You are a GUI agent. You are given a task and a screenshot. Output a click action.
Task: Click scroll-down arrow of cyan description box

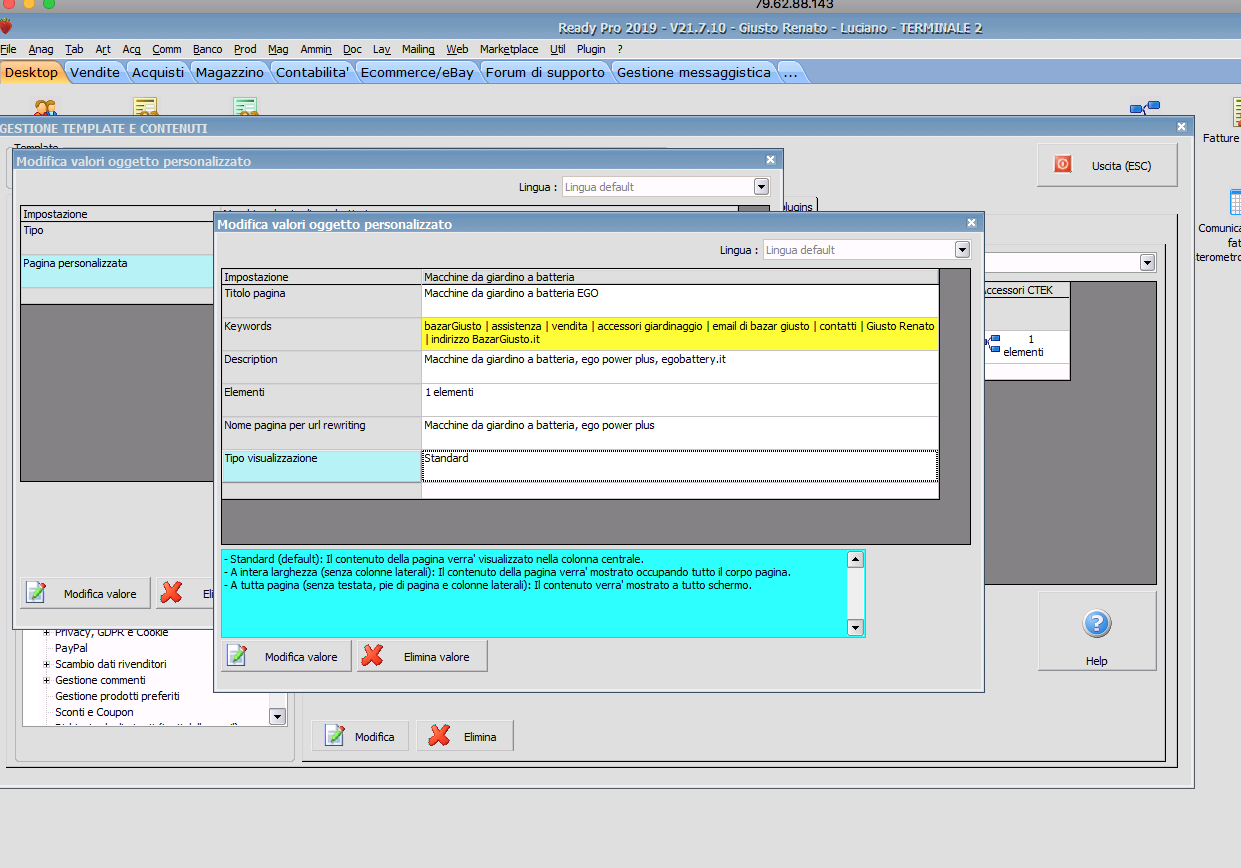click(x=855, y=627)
